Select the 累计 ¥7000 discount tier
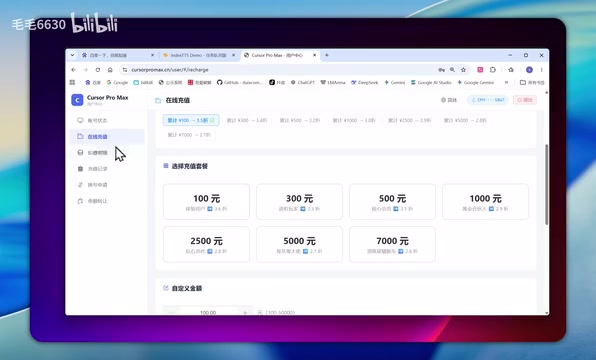This screenshot has width=596, height=360. click(x=189, y=135)
